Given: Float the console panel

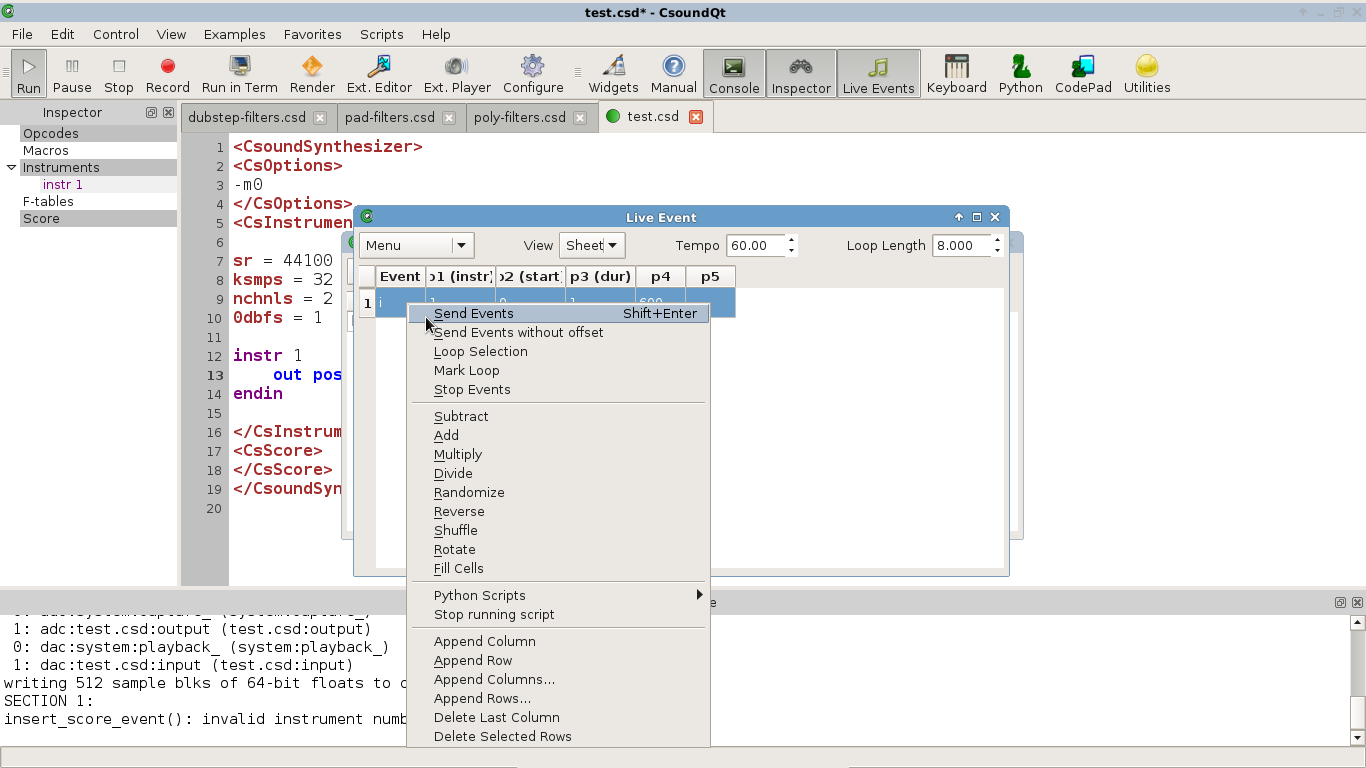Looking at the screenshot, I should (x=1340, y=602).
